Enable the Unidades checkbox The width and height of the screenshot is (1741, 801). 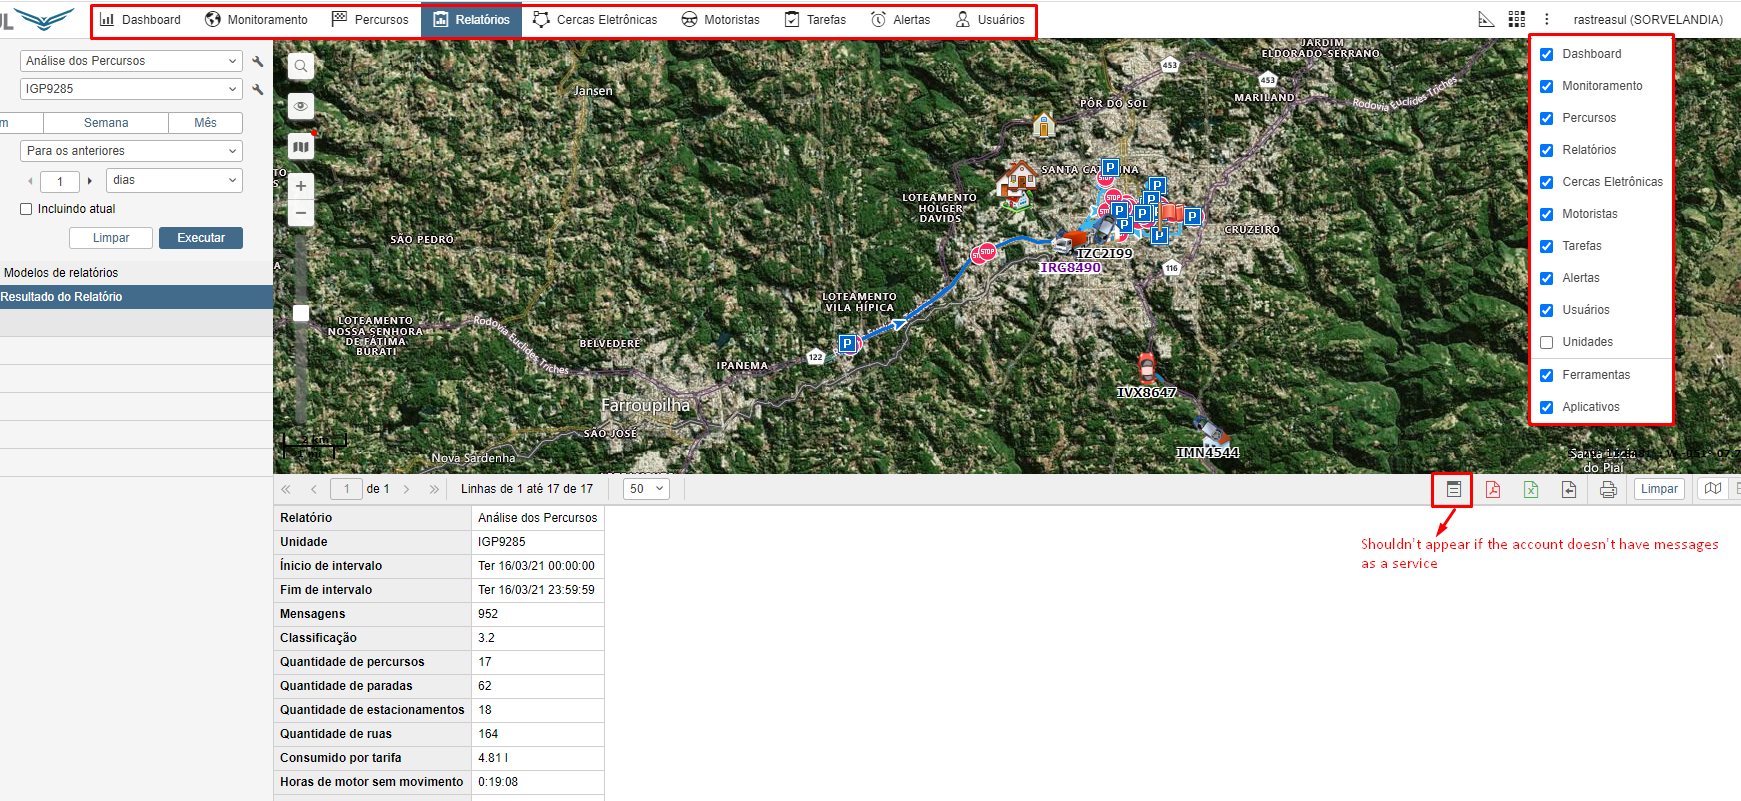pos(1546,342)
